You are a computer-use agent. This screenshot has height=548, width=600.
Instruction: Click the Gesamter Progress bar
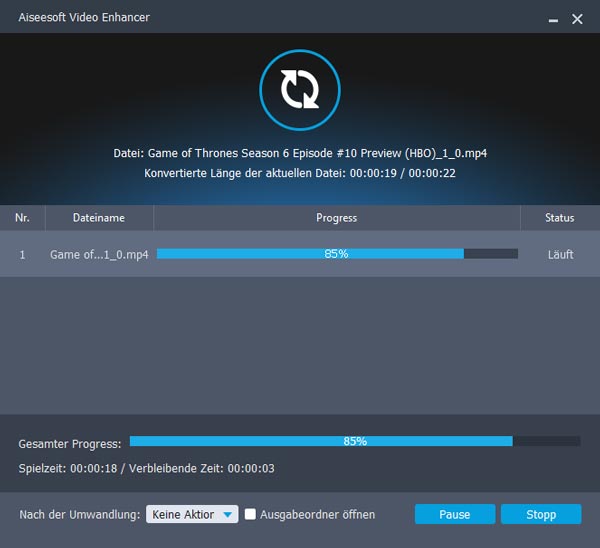(x=354, y=441)
